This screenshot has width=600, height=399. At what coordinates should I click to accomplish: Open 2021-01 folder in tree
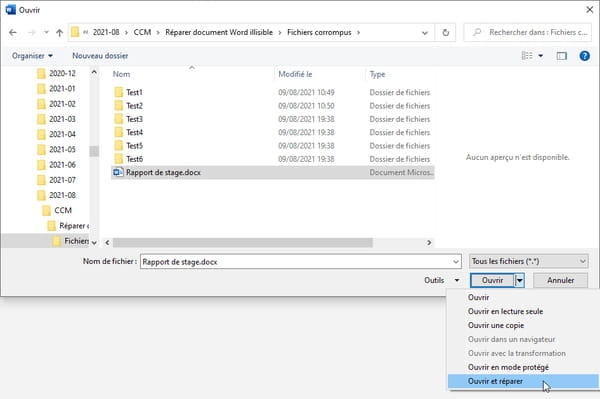coord(56,89)
